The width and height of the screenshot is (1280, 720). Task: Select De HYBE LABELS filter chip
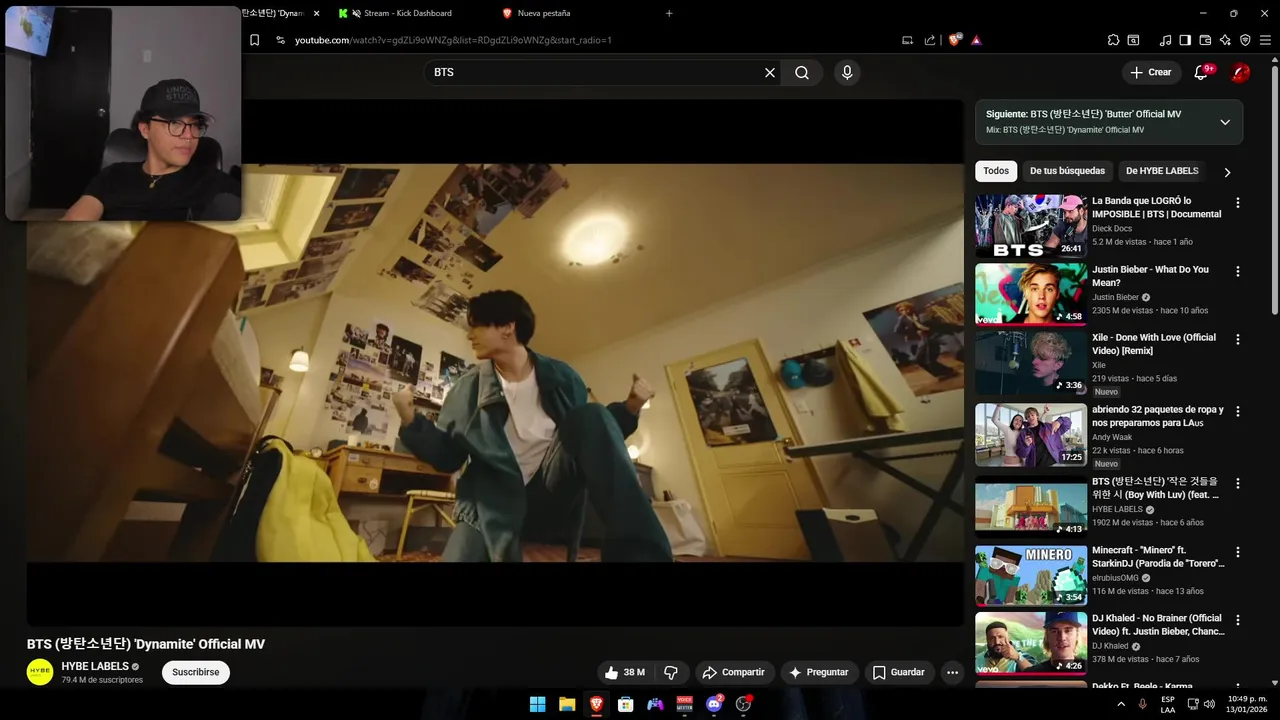point(1162,171)
